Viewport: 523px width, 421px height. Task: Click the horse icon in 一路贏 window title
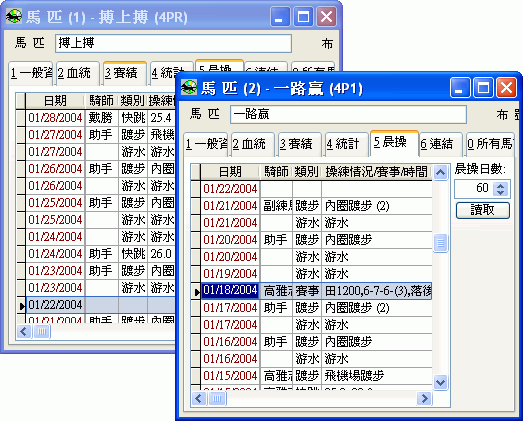point(189,88)
